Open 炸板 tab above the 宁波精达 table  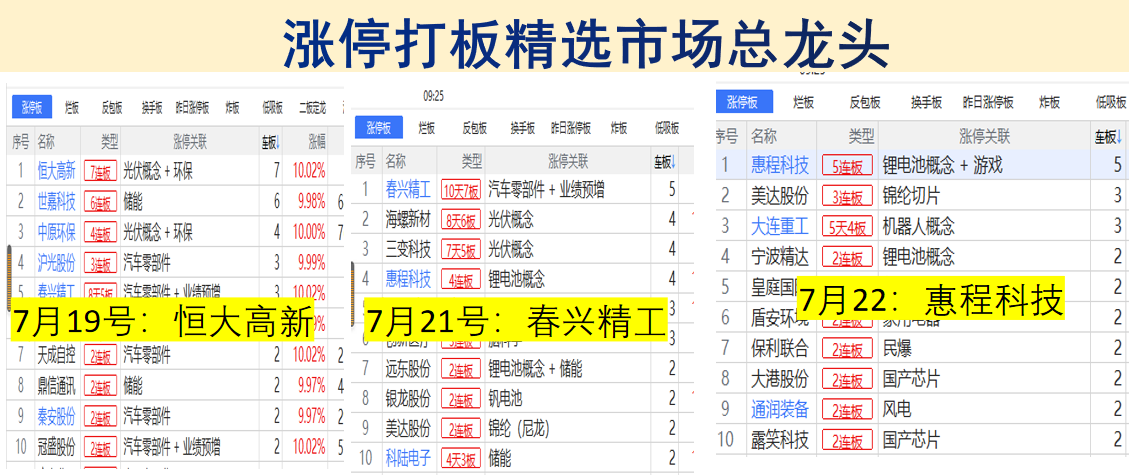[x=1049, y=102]
